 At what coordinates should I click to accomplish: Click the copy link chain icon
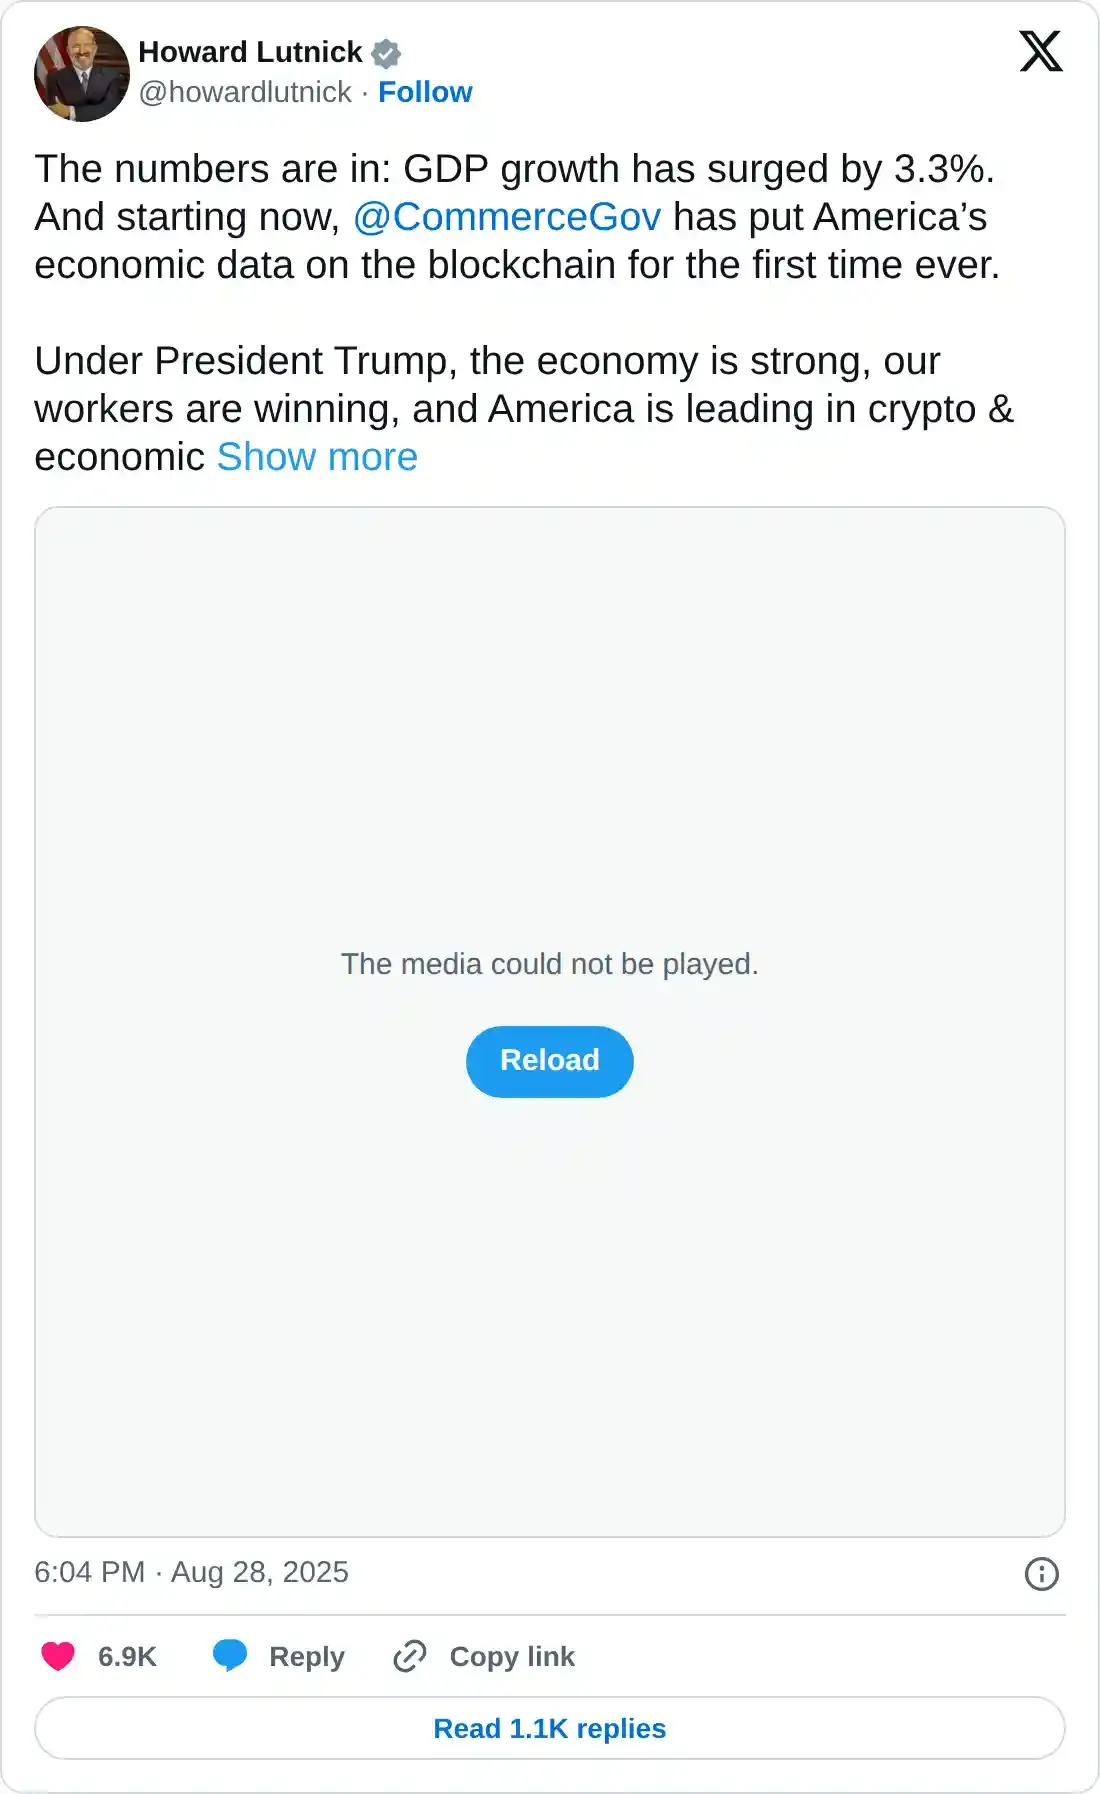click(410, 1656)
